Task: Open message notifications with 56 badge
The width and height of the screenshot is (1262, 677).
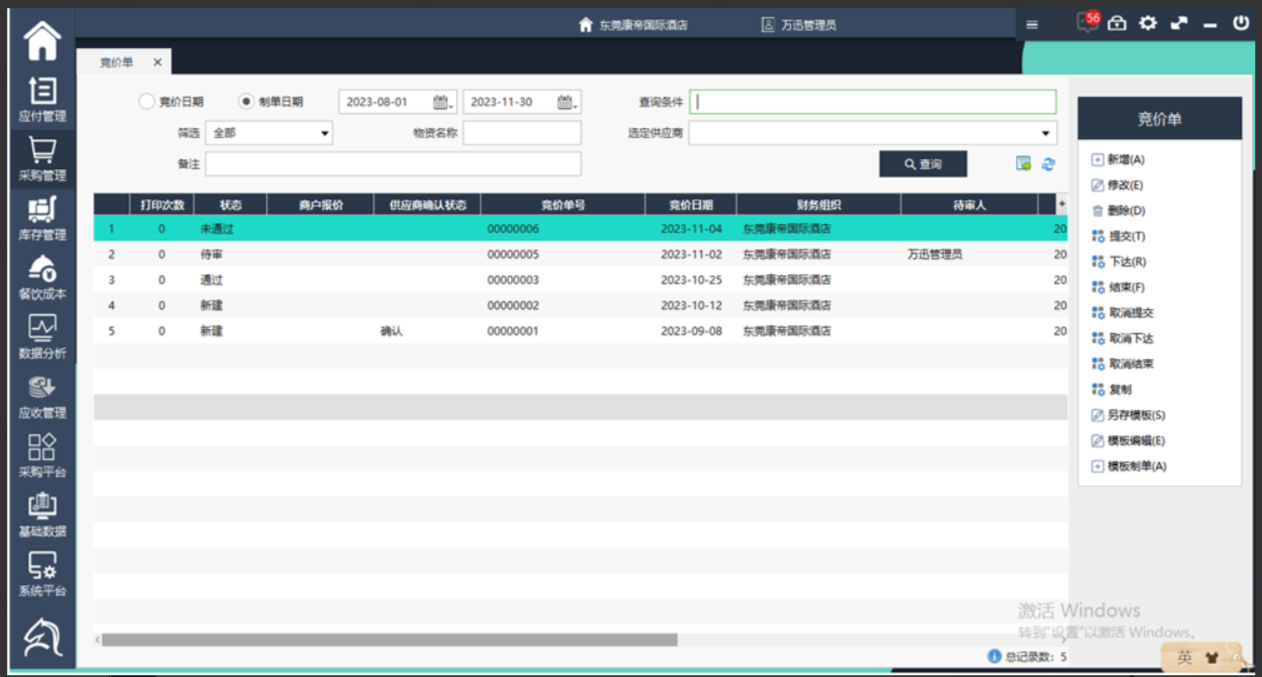Action: pos(1086,23)
